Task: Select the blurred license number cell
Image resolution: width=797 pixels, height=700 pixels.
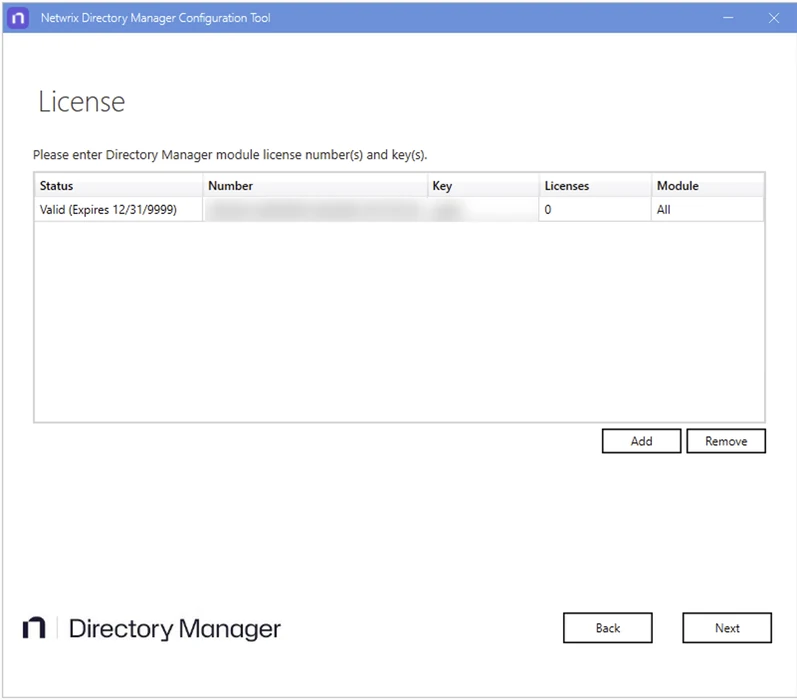Action: [x=315, y=209]
